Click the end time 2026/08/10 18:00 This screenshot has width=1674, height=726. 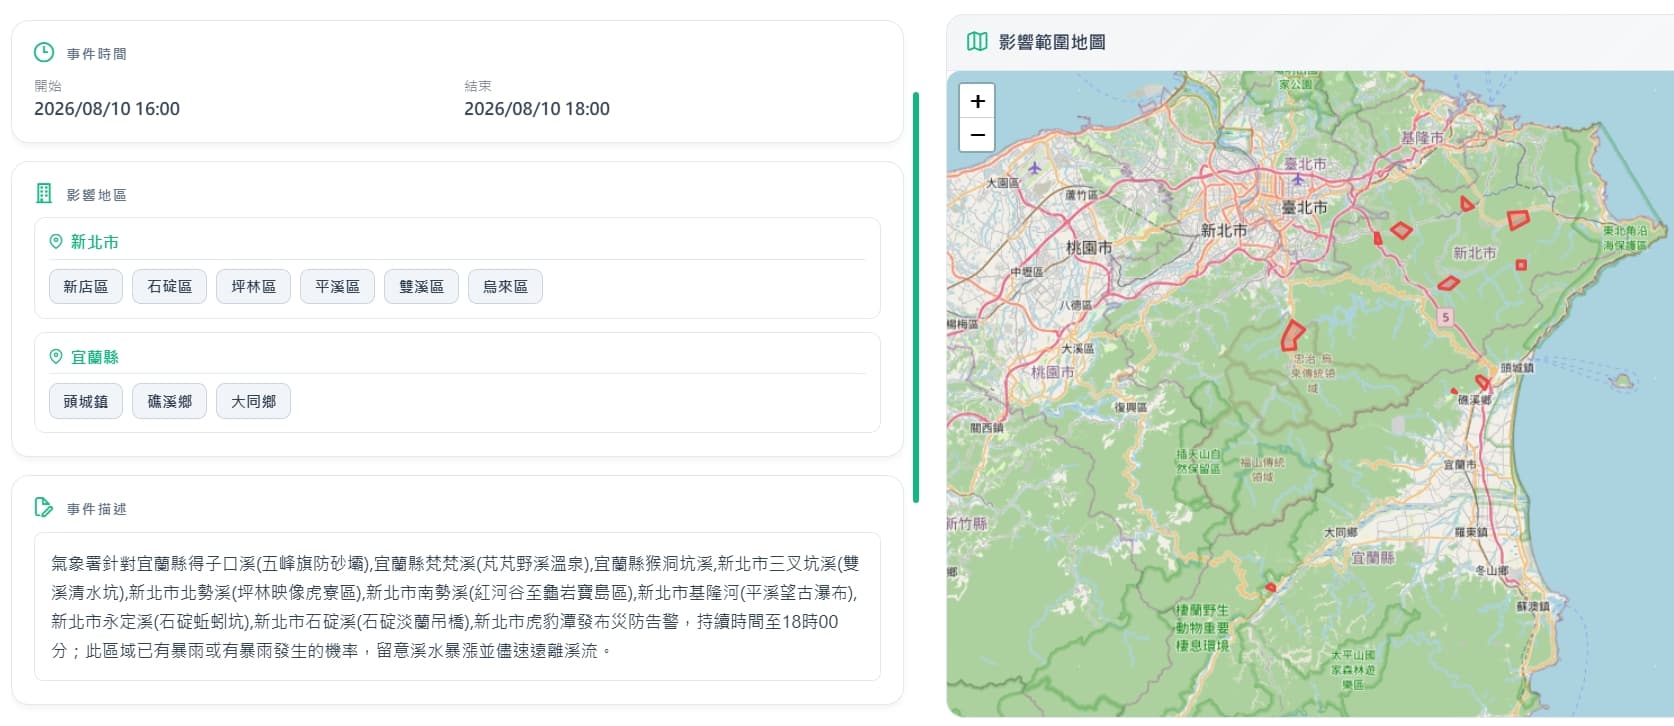pyautogui.click(x=537, y=109)
